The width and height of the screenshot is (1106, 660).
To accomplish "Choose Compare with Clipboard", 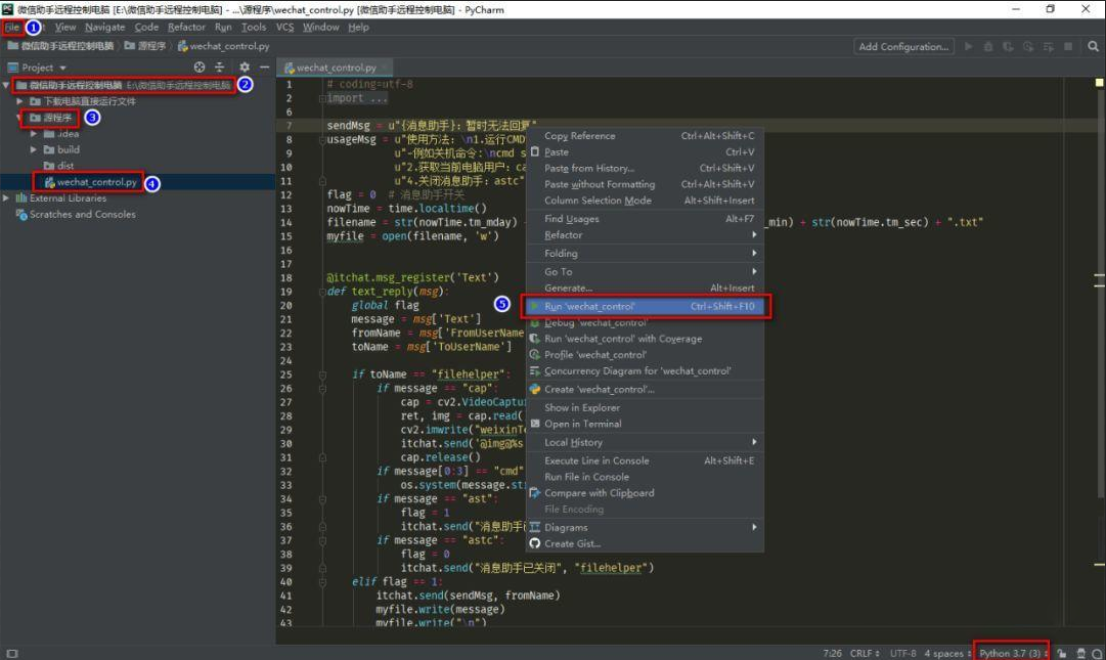I will click(x=645, y=493).
